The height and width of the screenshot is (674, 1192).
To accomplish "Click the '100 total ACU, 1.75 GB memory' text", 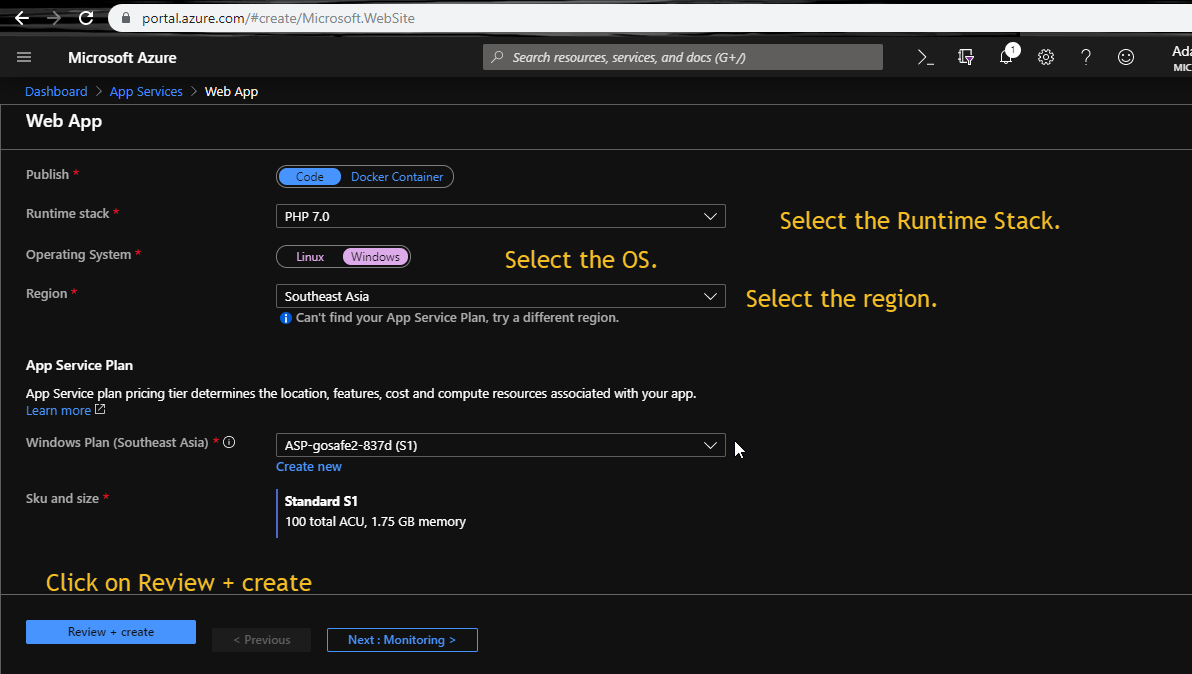I will click(x=376, y=521).
